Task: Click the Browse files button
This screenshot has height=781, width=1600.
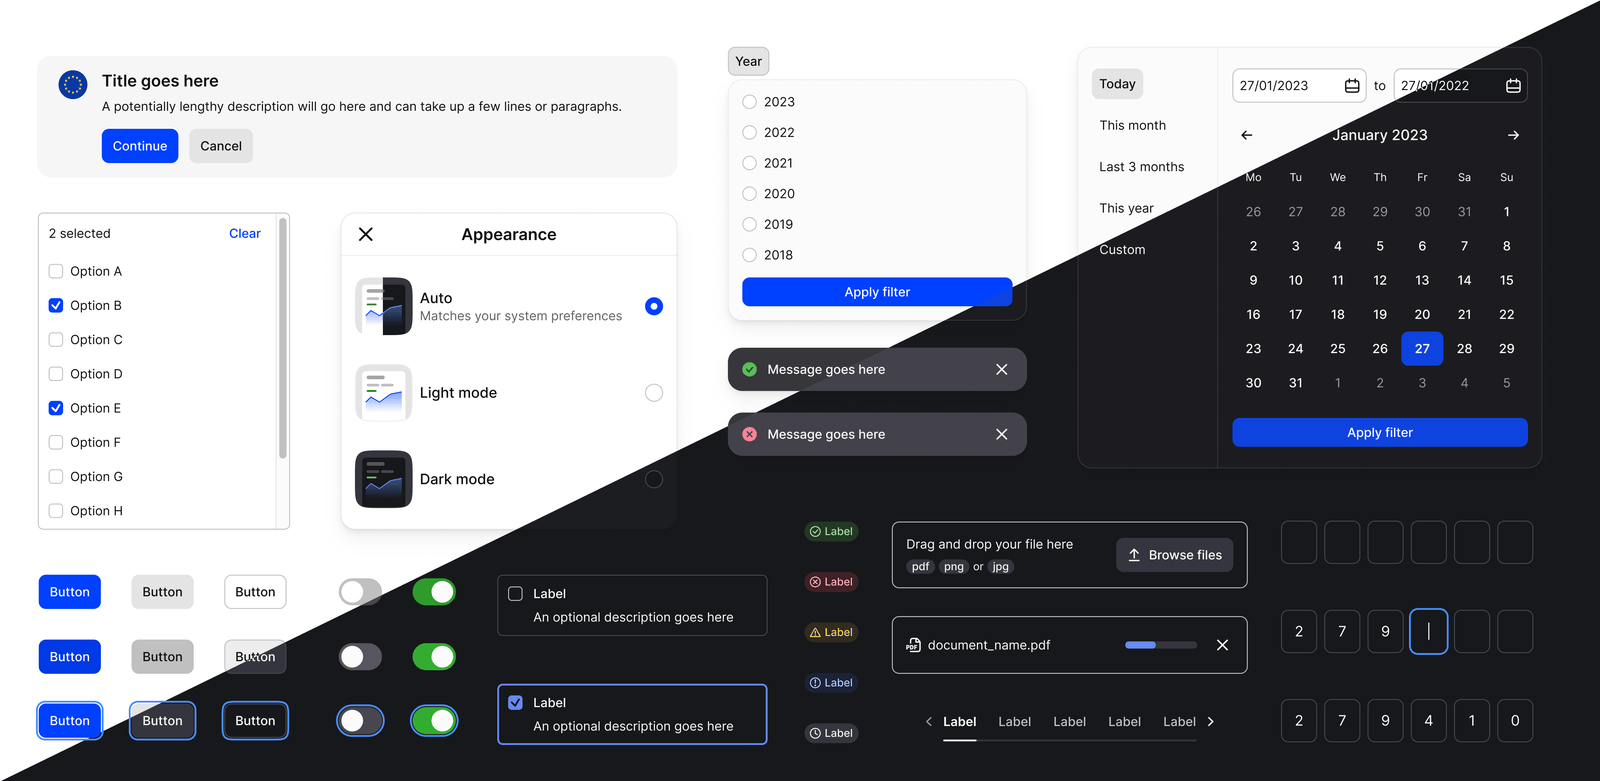Action: coord(1175,555)
